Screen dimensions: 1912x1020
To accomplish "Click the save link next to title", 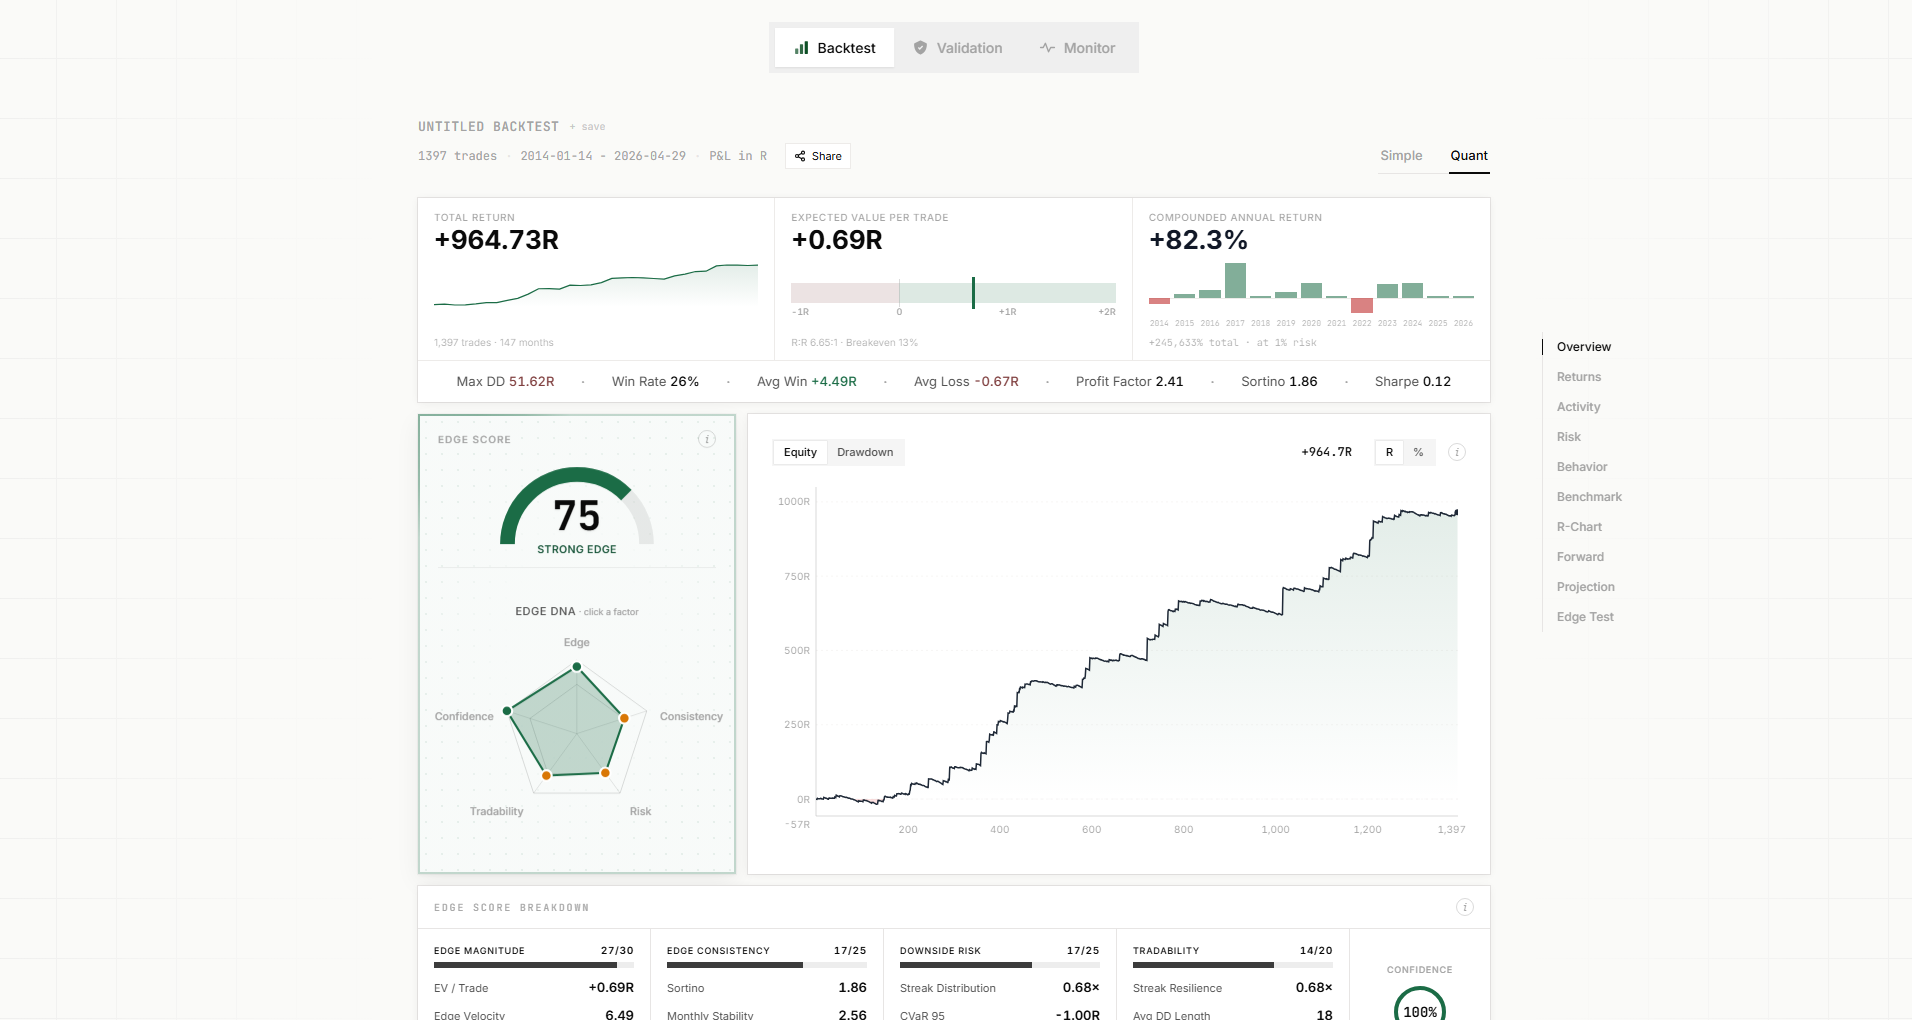I will click(x=588, y=127).
